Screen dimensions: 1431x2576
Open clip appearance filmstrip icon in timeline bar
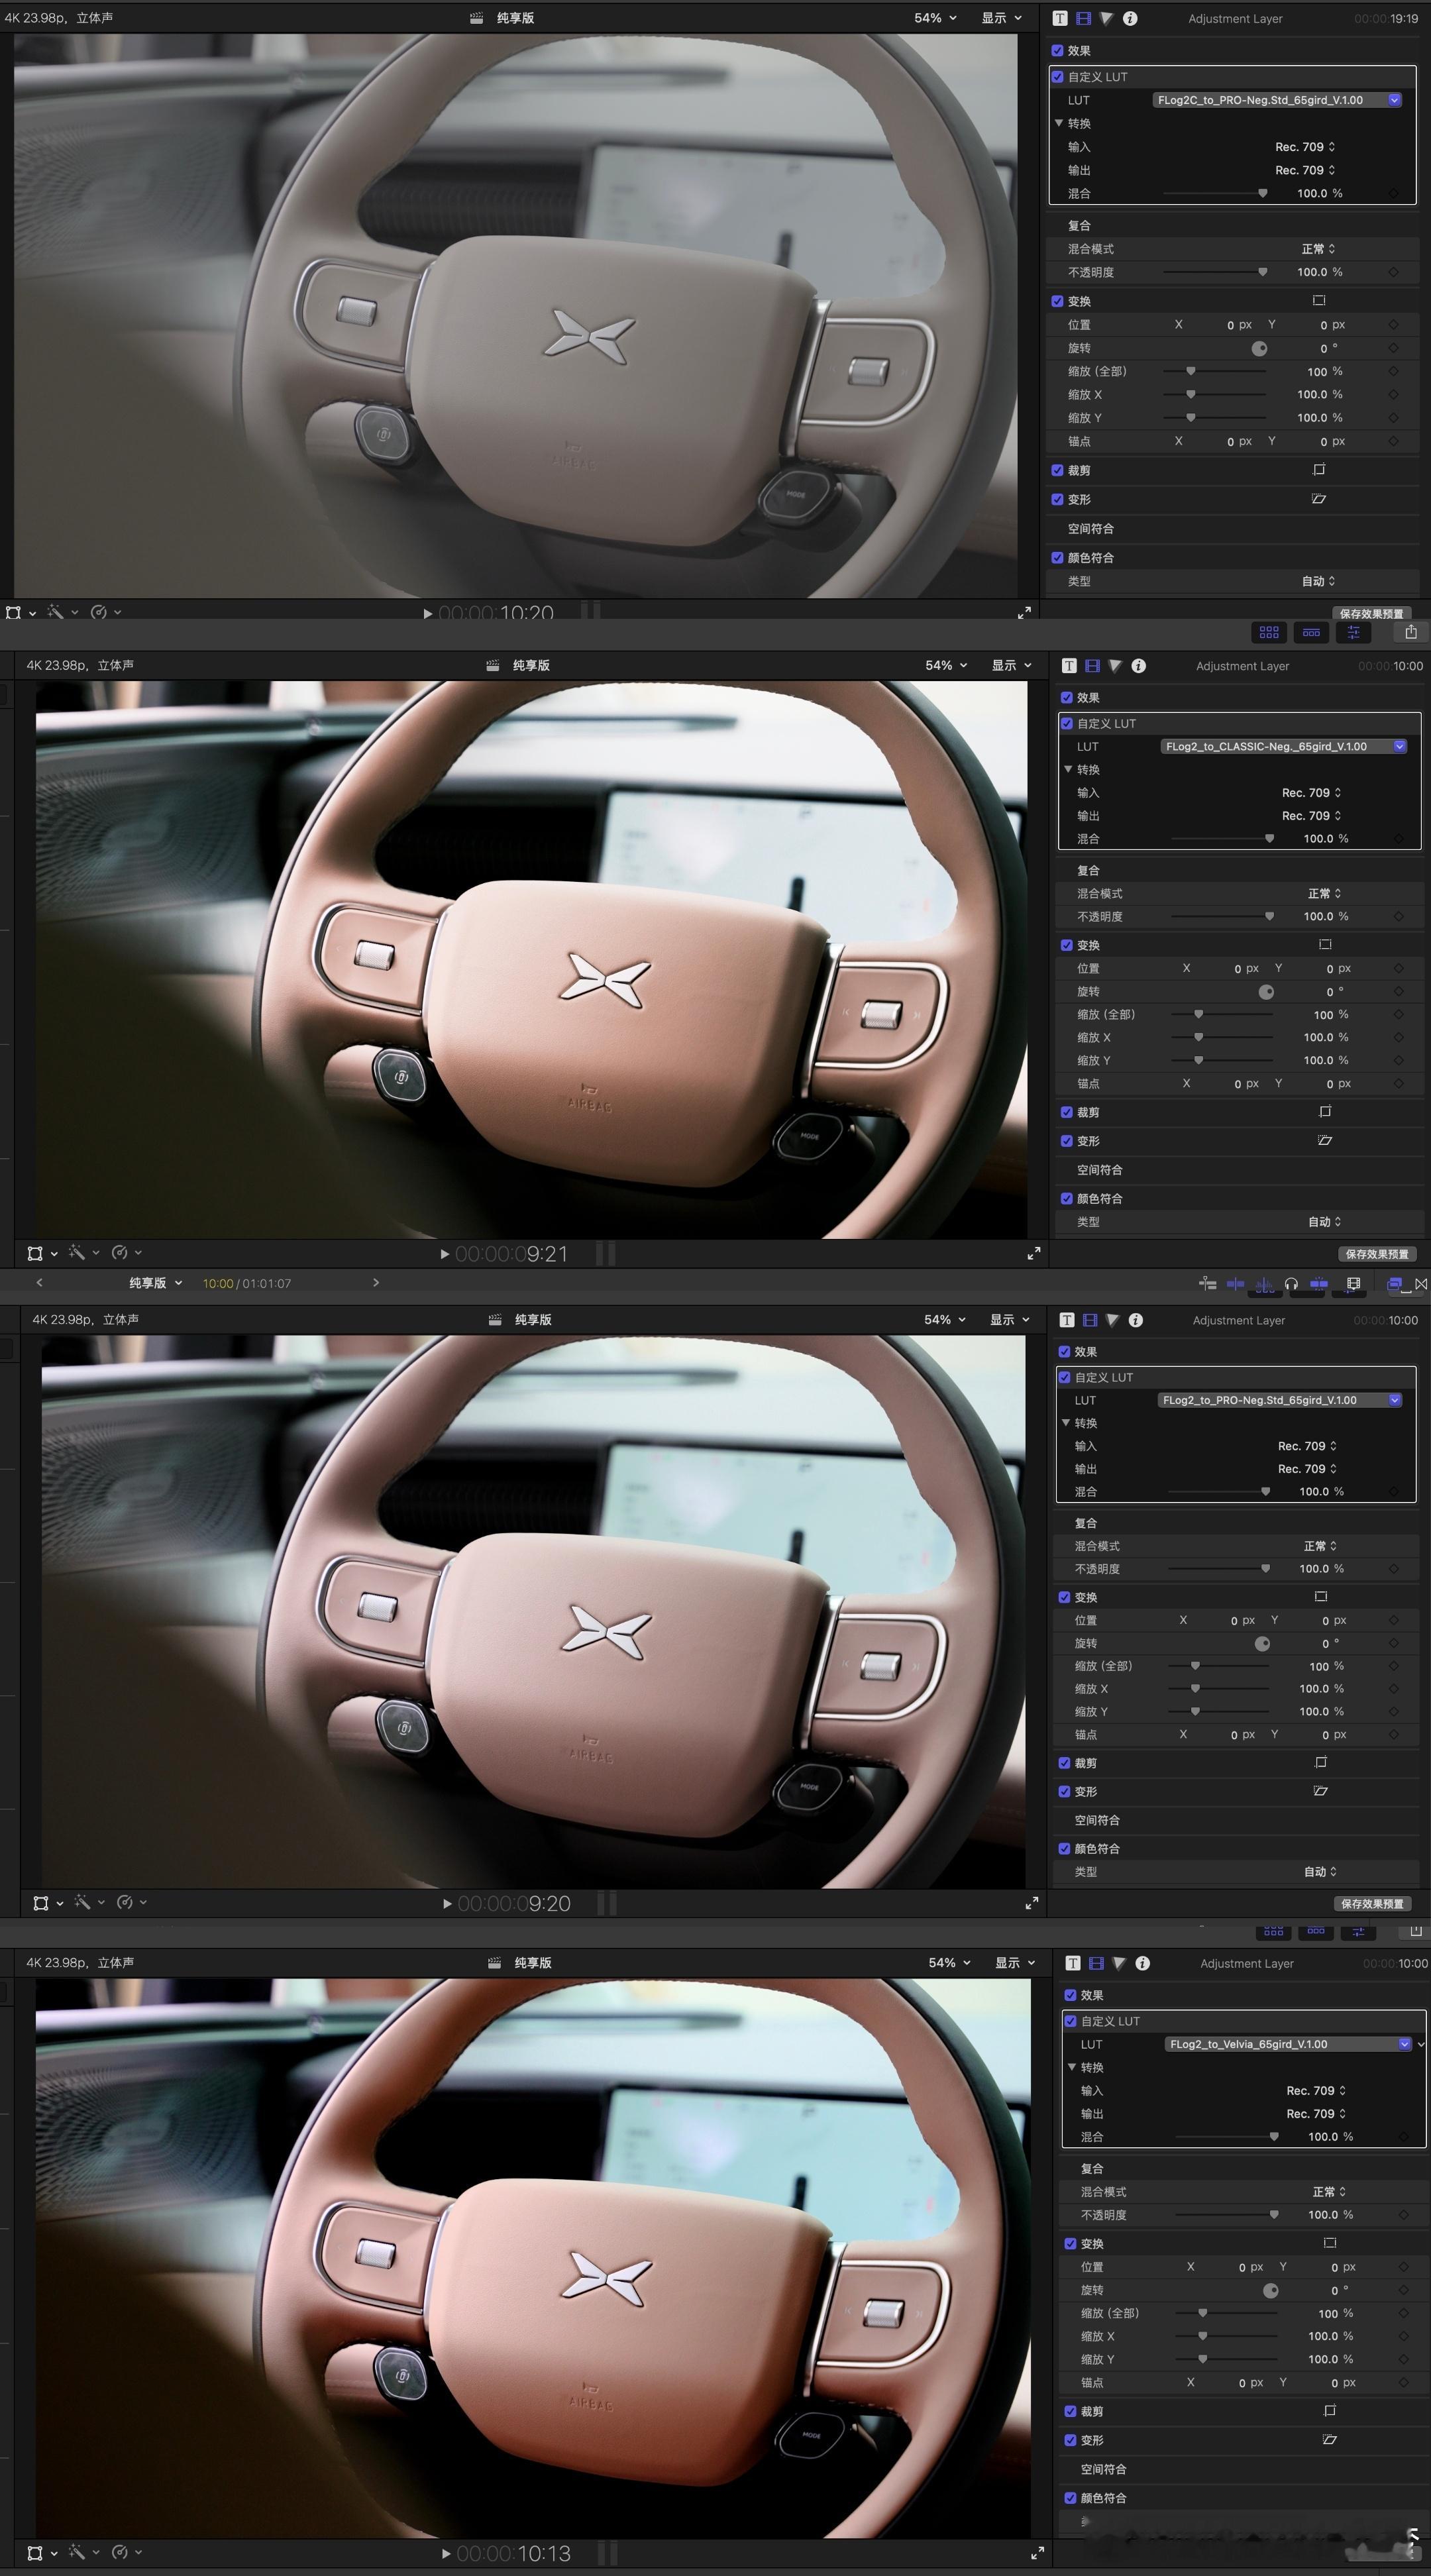[x=1353, y=1284]
